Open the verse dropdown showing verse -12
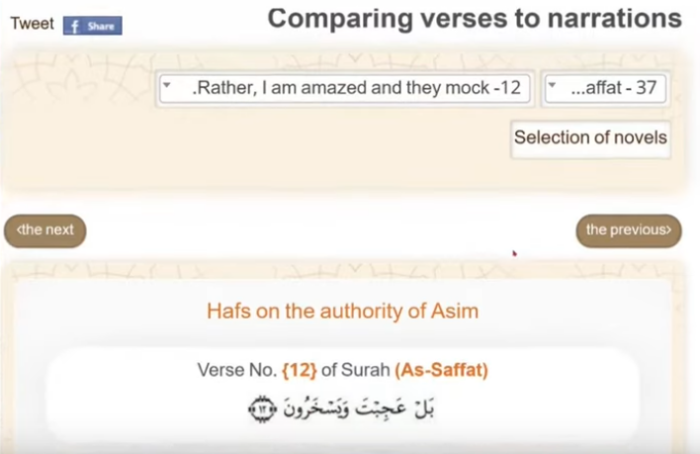 345,88
